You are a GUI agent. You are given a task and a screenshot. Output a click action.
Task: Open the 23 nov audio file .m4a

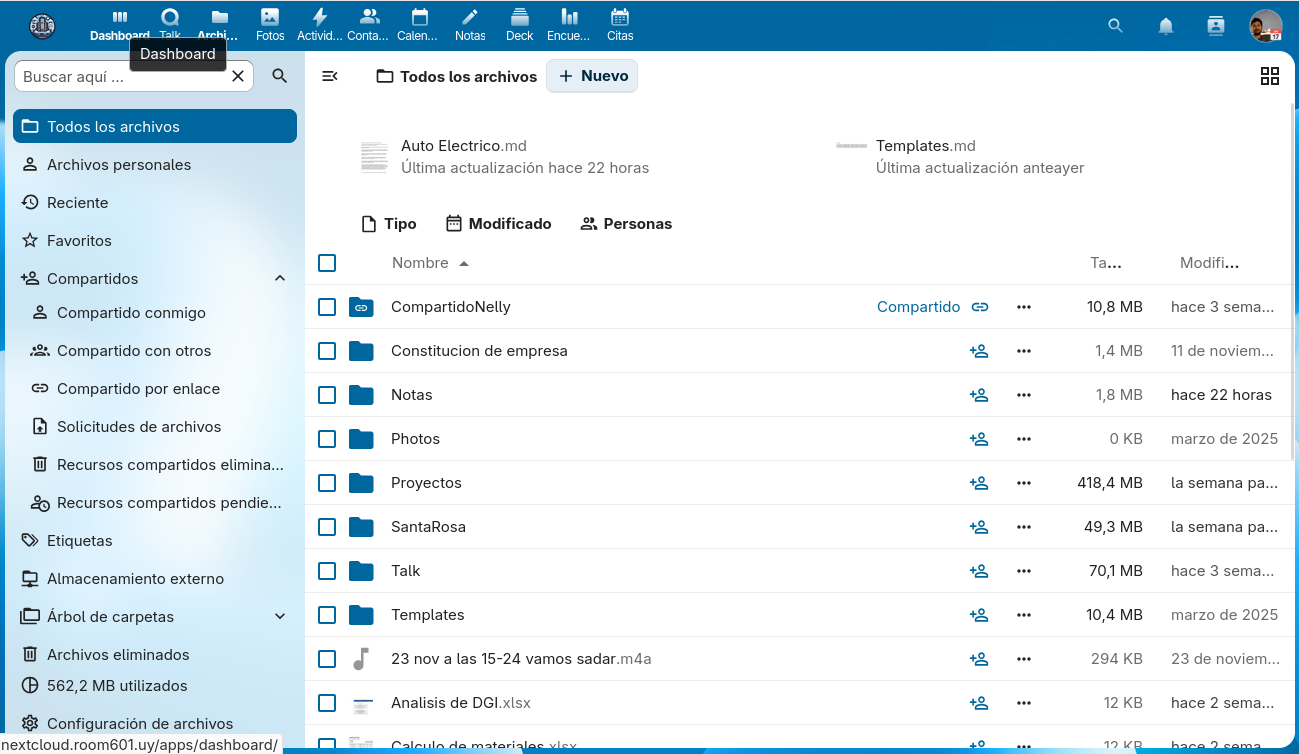(x=521, y=659)
